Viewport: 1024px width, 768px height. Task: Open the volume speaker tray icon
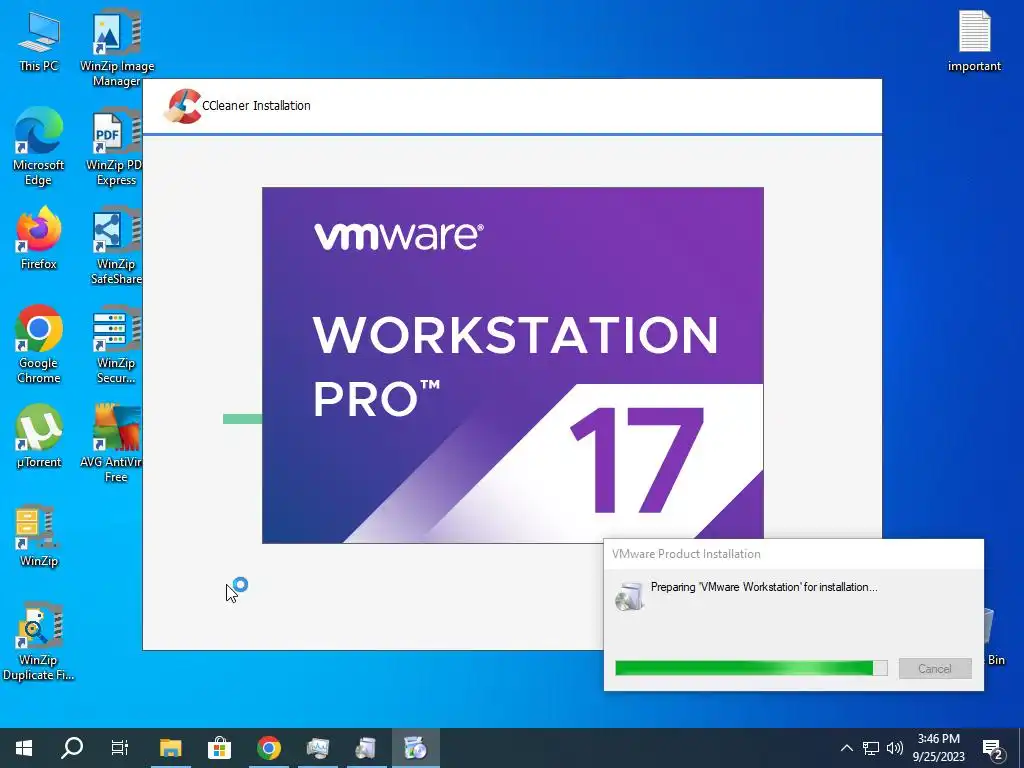[x=895, y=748]
